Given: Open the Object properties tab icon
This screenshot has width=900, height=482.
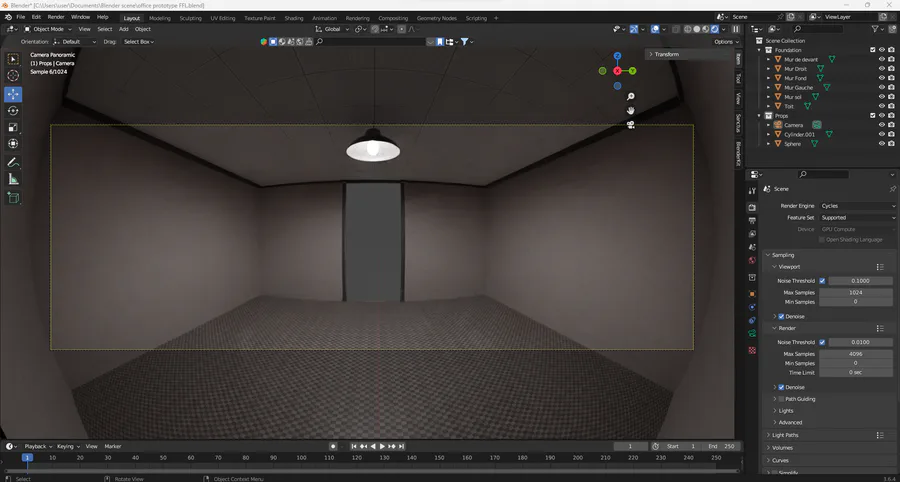Looking at the screenshot, I should click(x=752, y=294).
